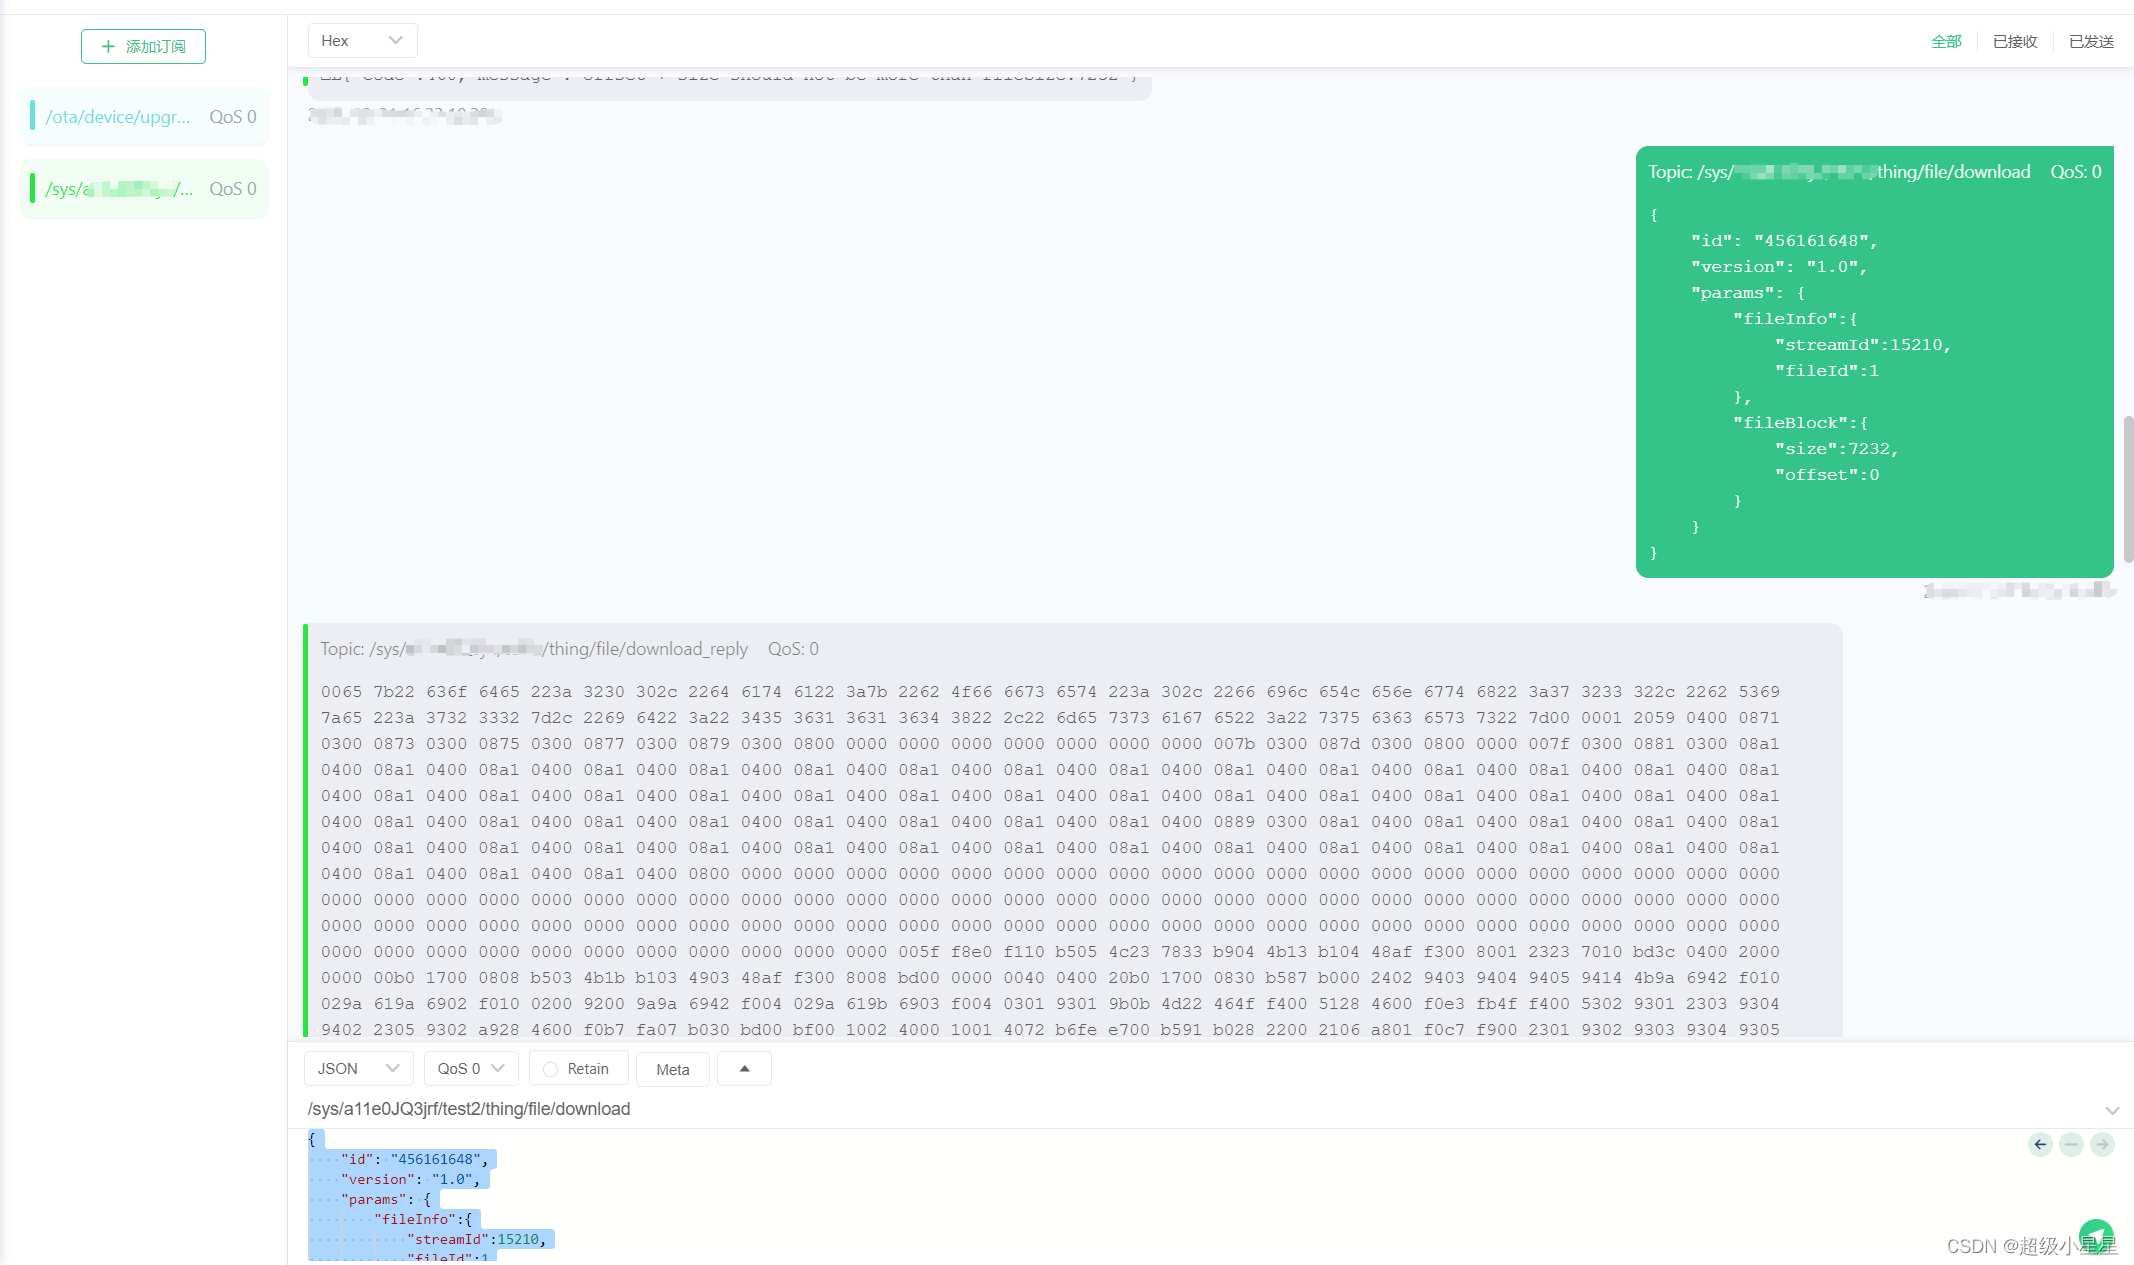This screenshot has height=1265, width=2134.
Task: Click the green color bar of /sys subscription
Action: click(x=32, y=189)
